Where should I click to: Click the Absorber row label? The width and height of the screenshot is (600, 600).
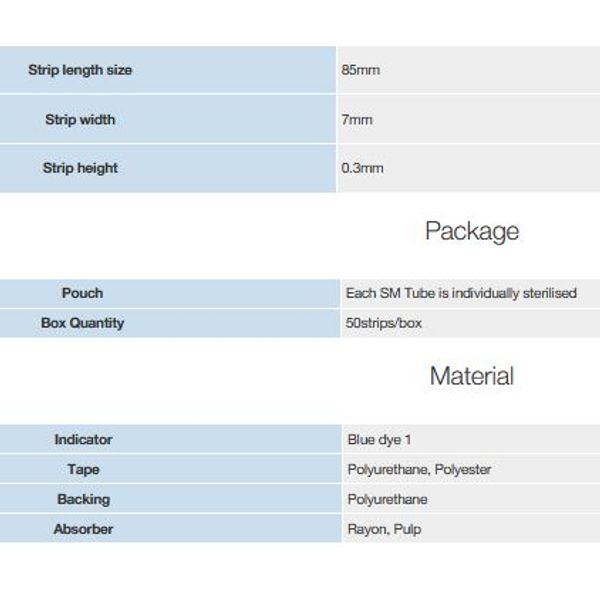(83, 529)
